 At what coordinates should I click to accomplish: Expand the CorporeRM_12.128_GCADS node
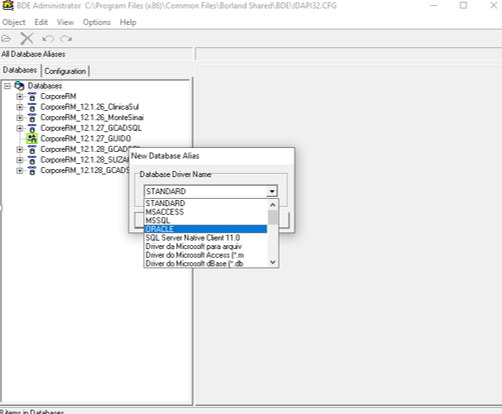click(20, 171)
